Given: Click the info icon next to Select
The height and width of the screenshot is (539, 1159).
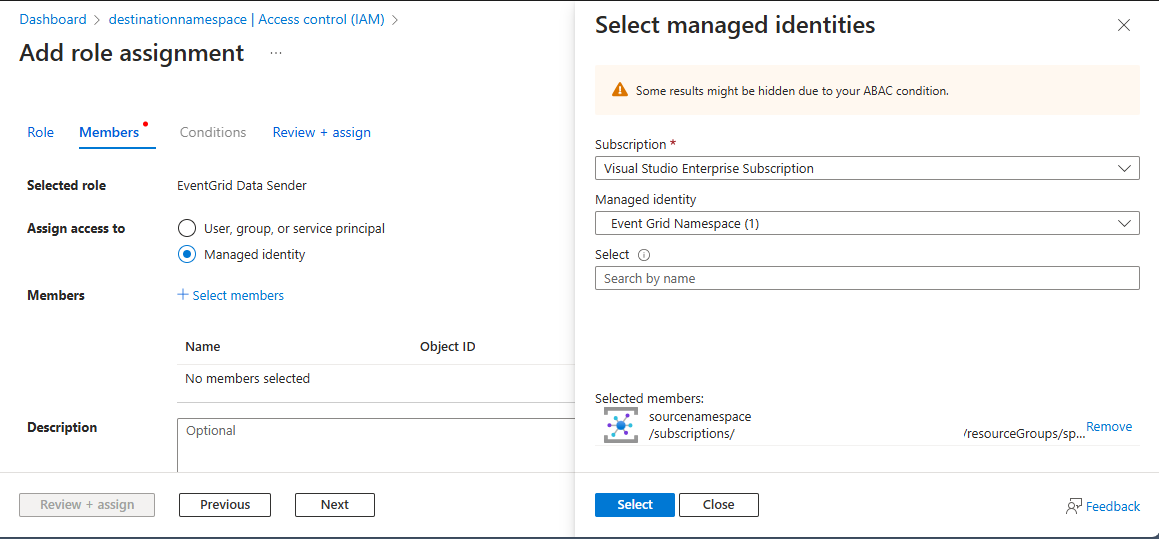Looking at the screenshot, I should tap(644, 255).
